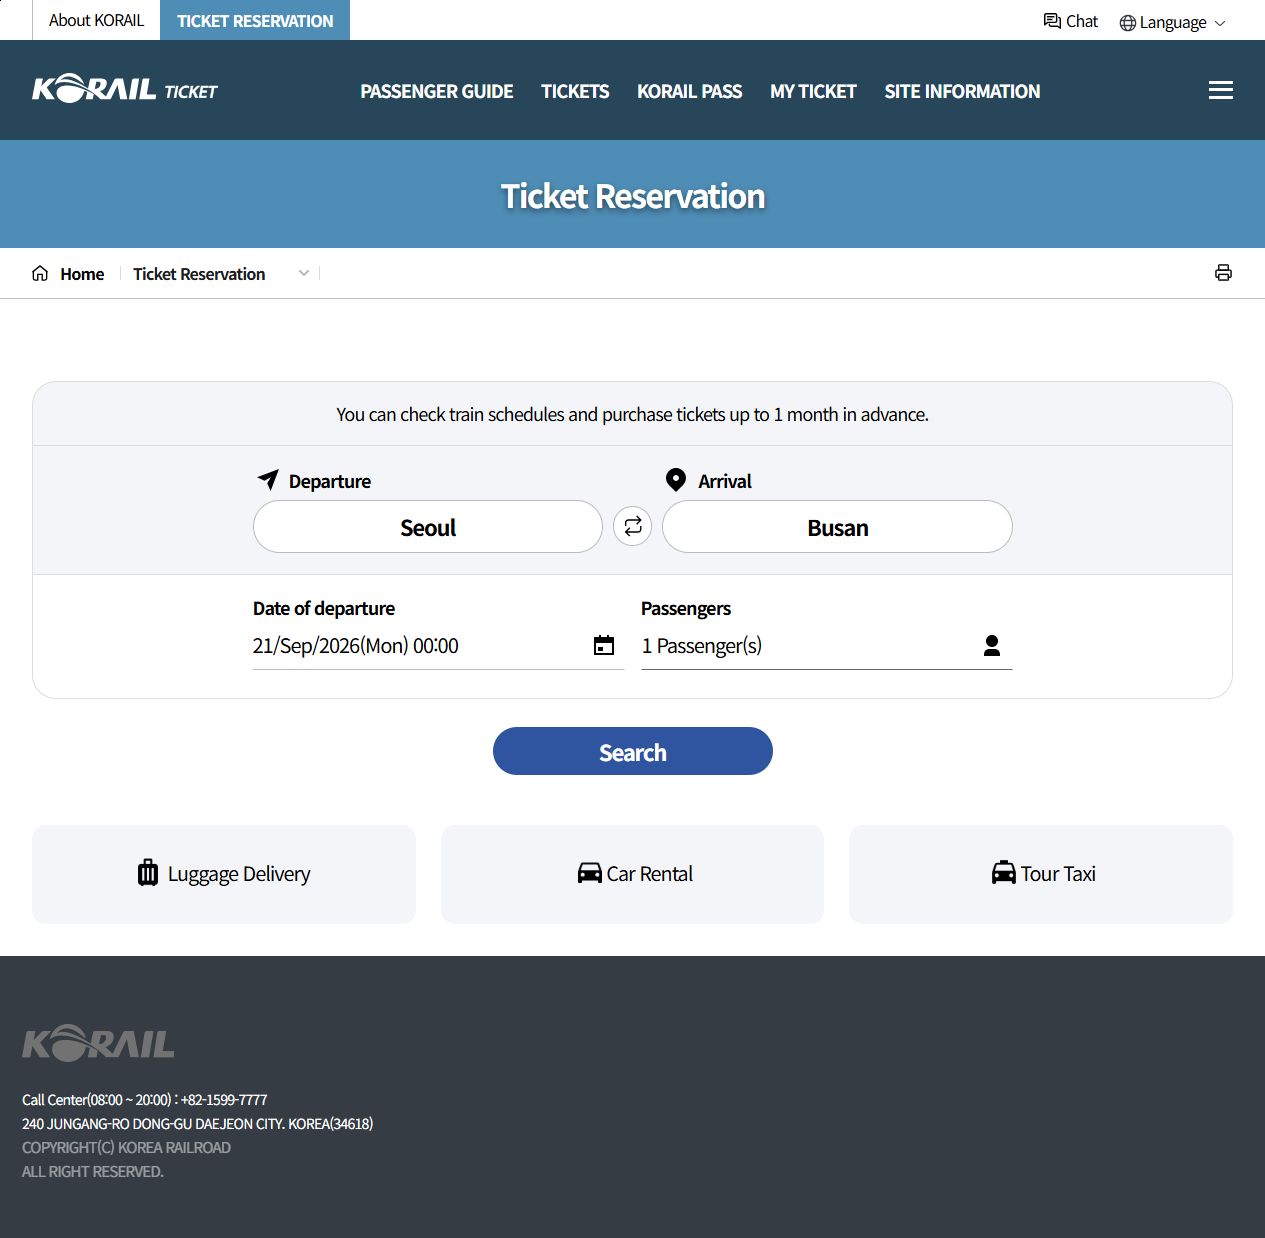Open the 1 Passenger(s) selector
This screenshot has width=1265, height=1238.
click(826, 646)
